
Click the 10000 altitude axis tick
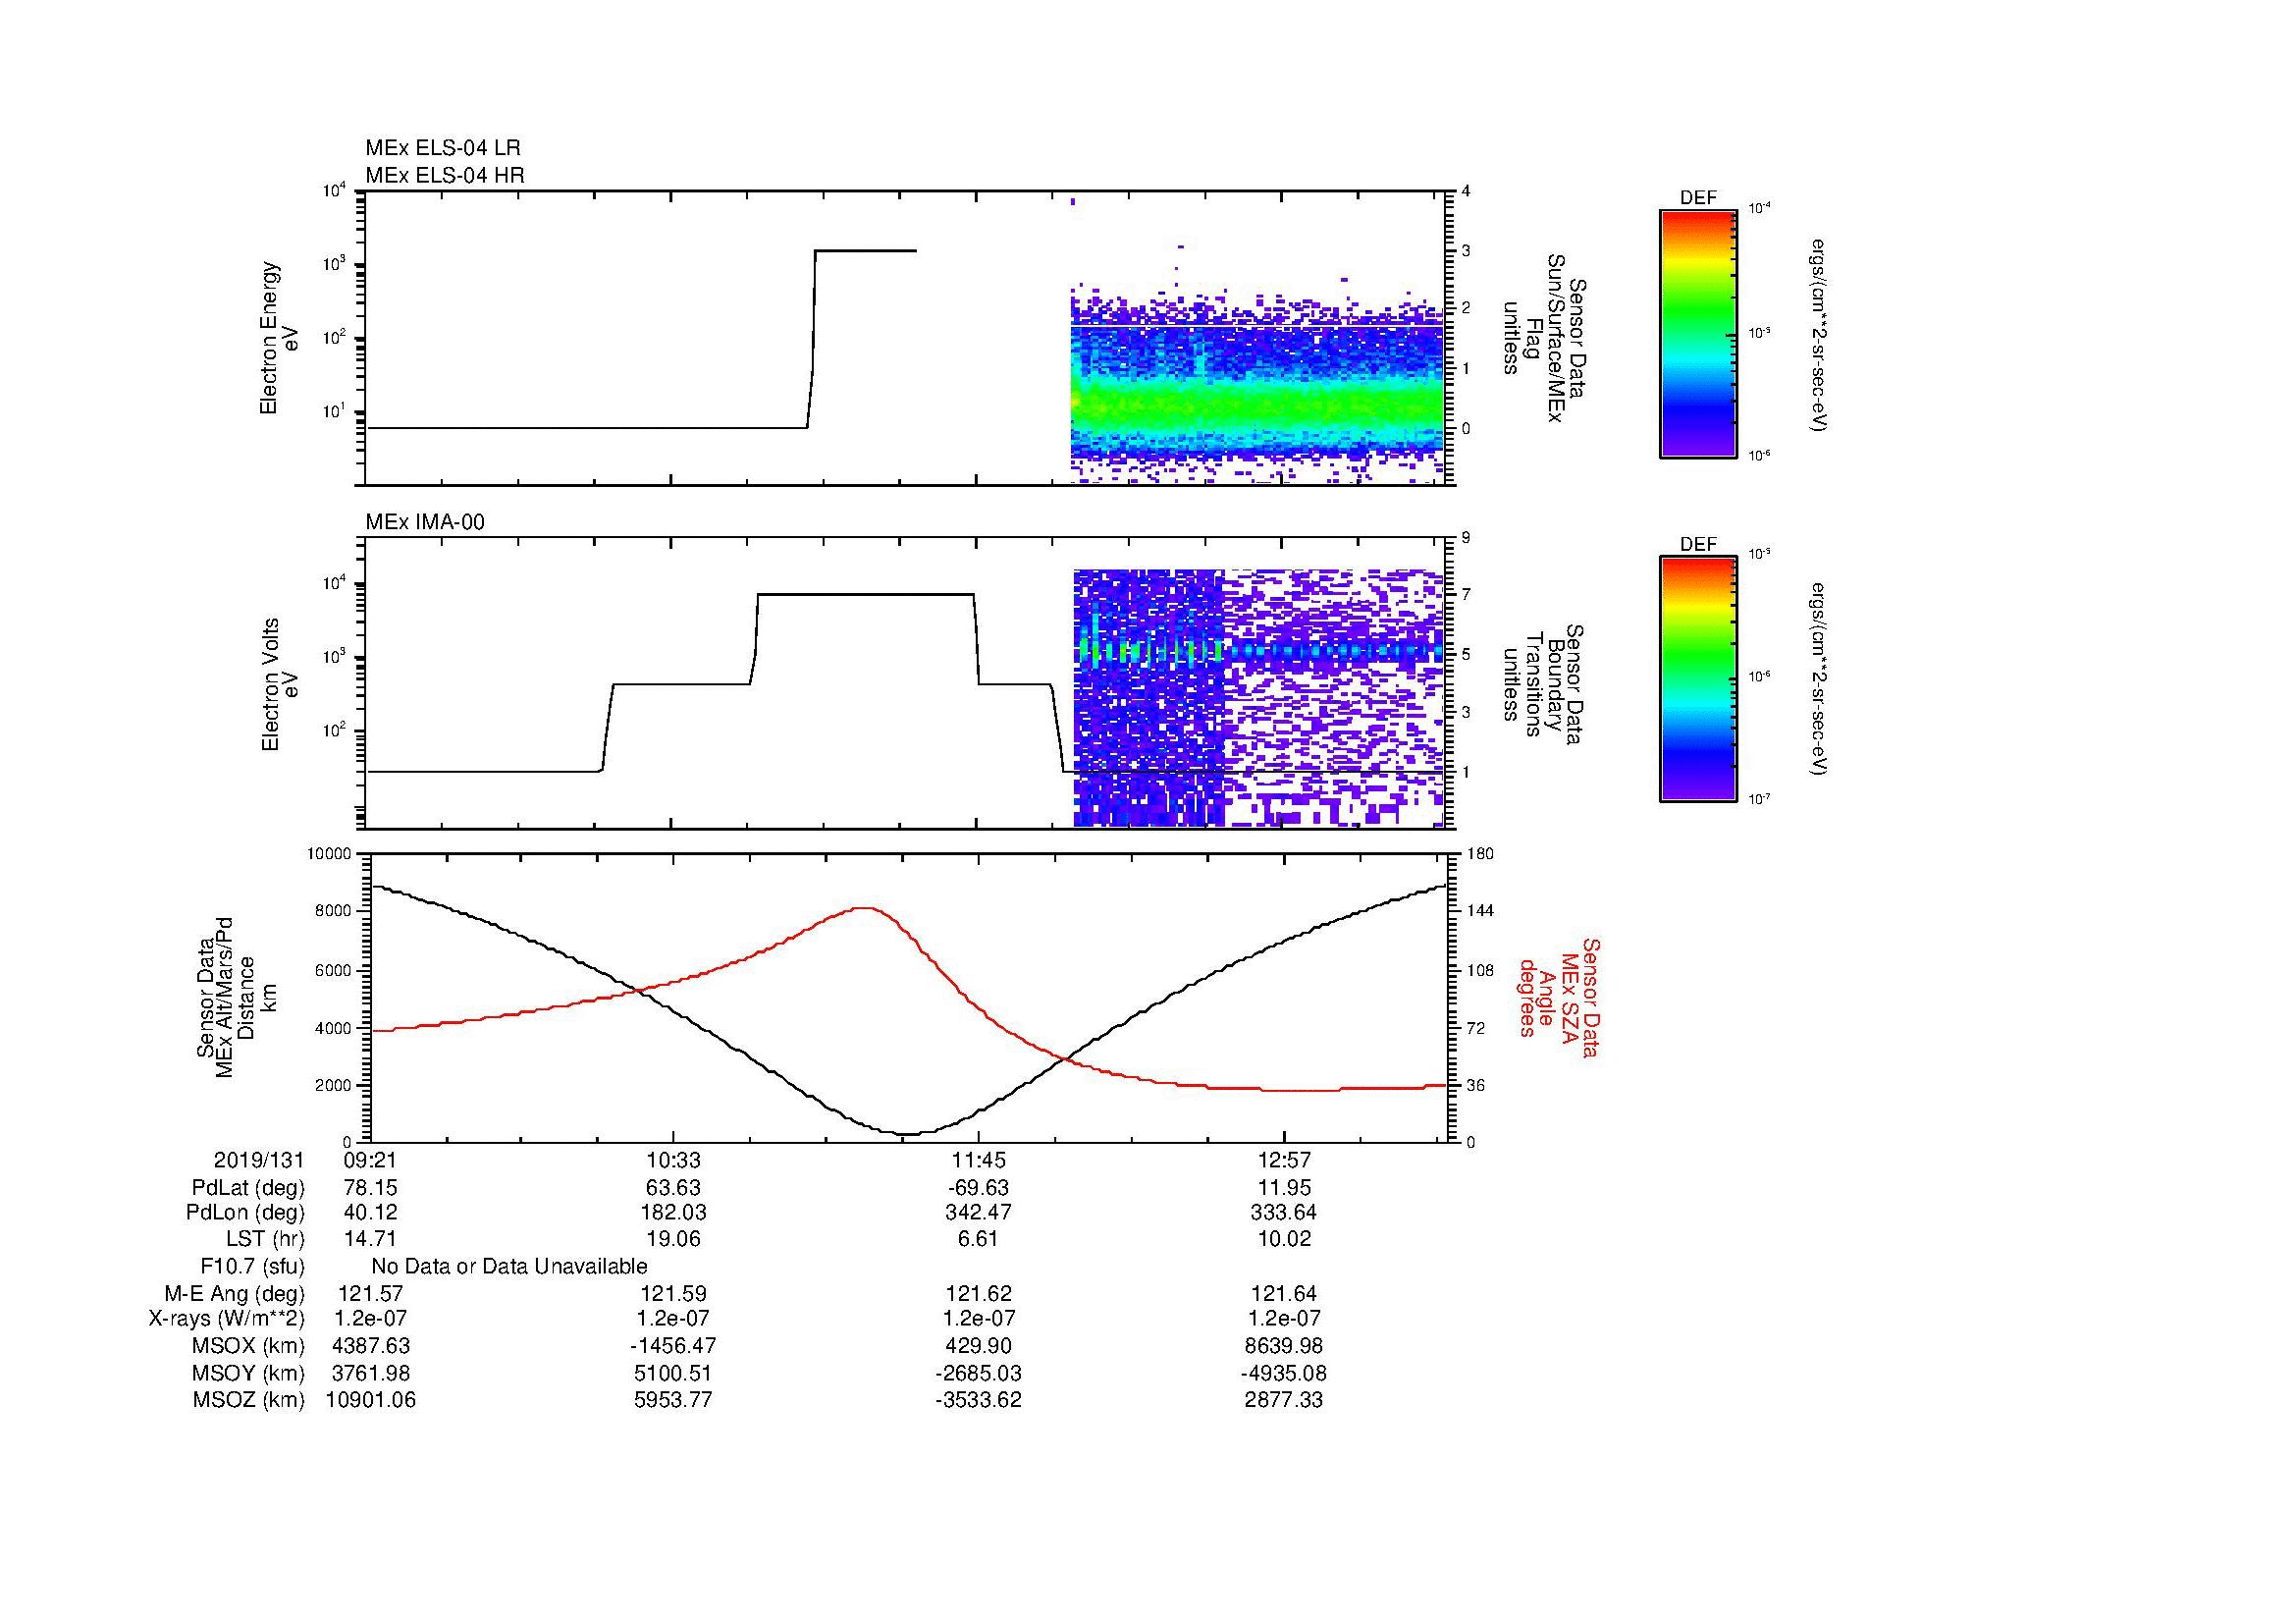330,854
